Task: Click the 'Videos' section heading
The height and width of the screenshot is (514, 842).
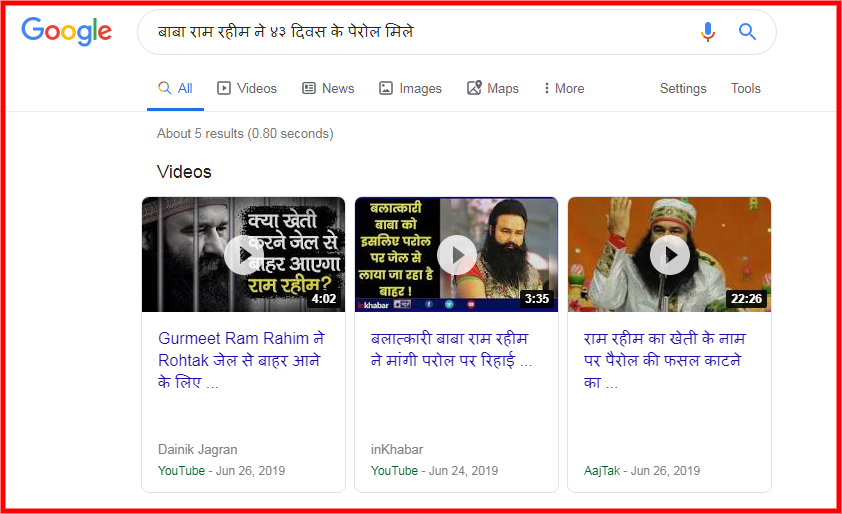Action: (184, 172)
